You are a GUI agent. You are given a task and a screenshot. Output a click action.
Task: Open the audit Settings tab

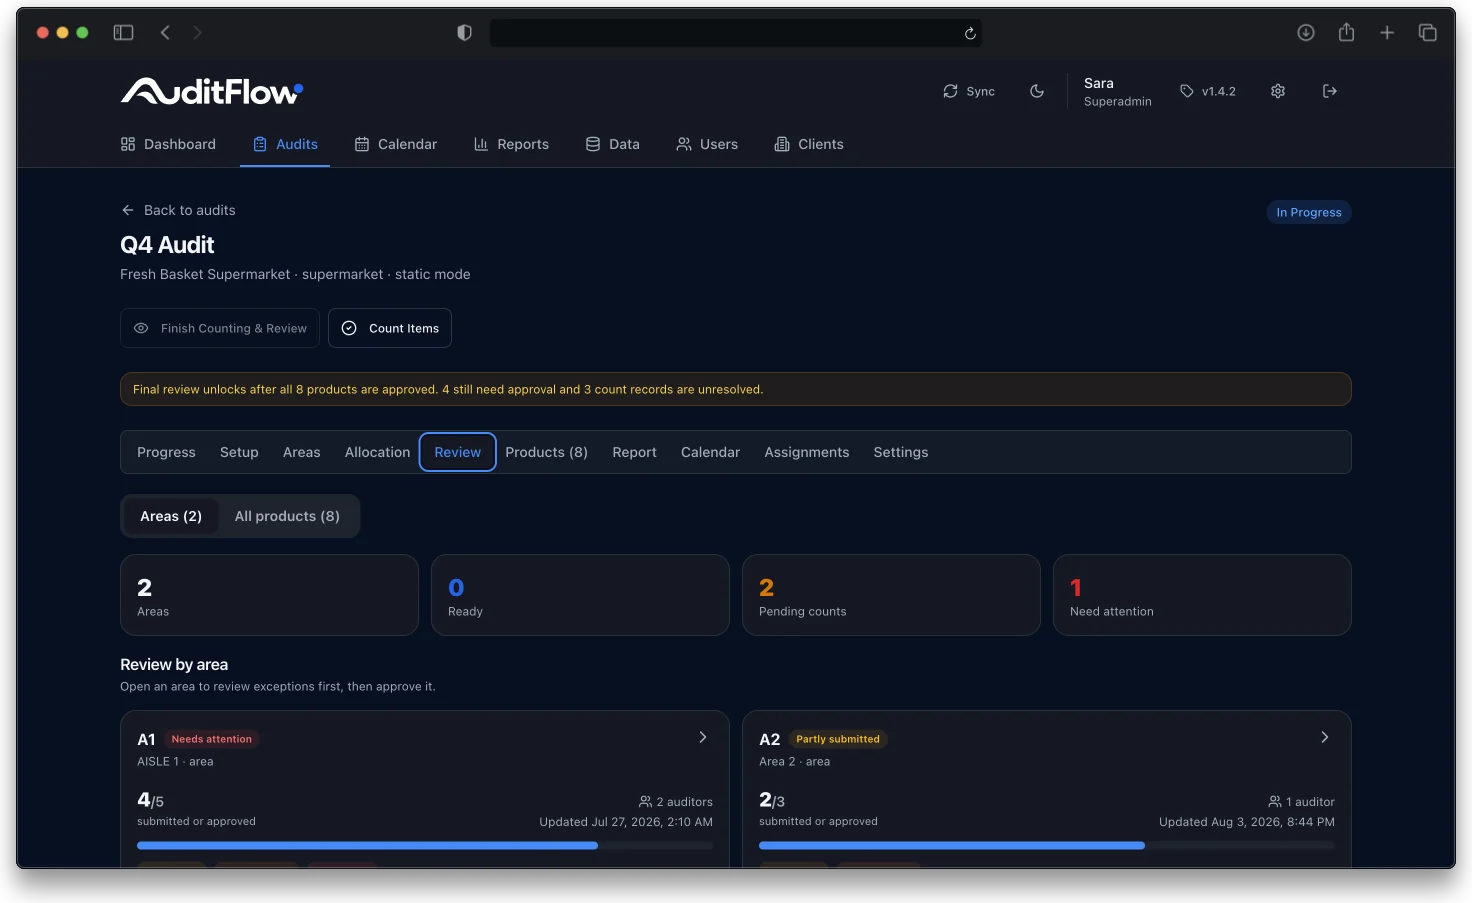click(900, 452)
